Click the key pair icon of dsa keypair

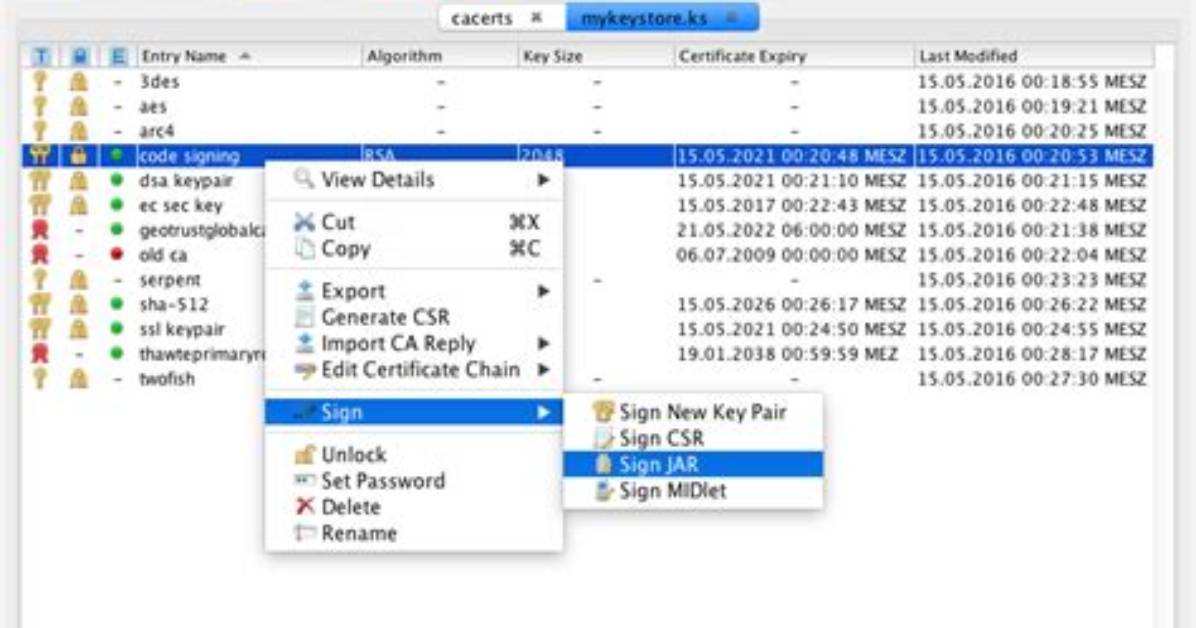(40, 181)
